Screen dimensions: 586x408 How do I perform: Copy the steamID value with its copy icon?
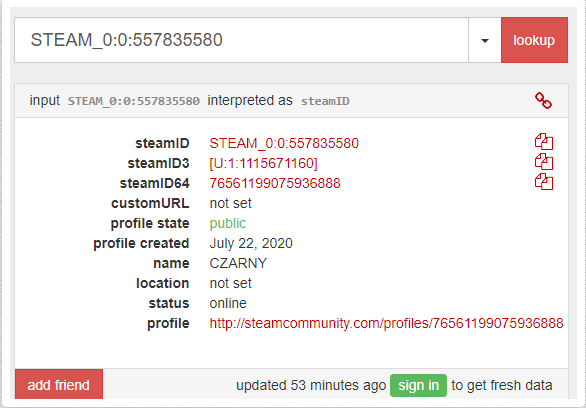(x=544, y=142)
